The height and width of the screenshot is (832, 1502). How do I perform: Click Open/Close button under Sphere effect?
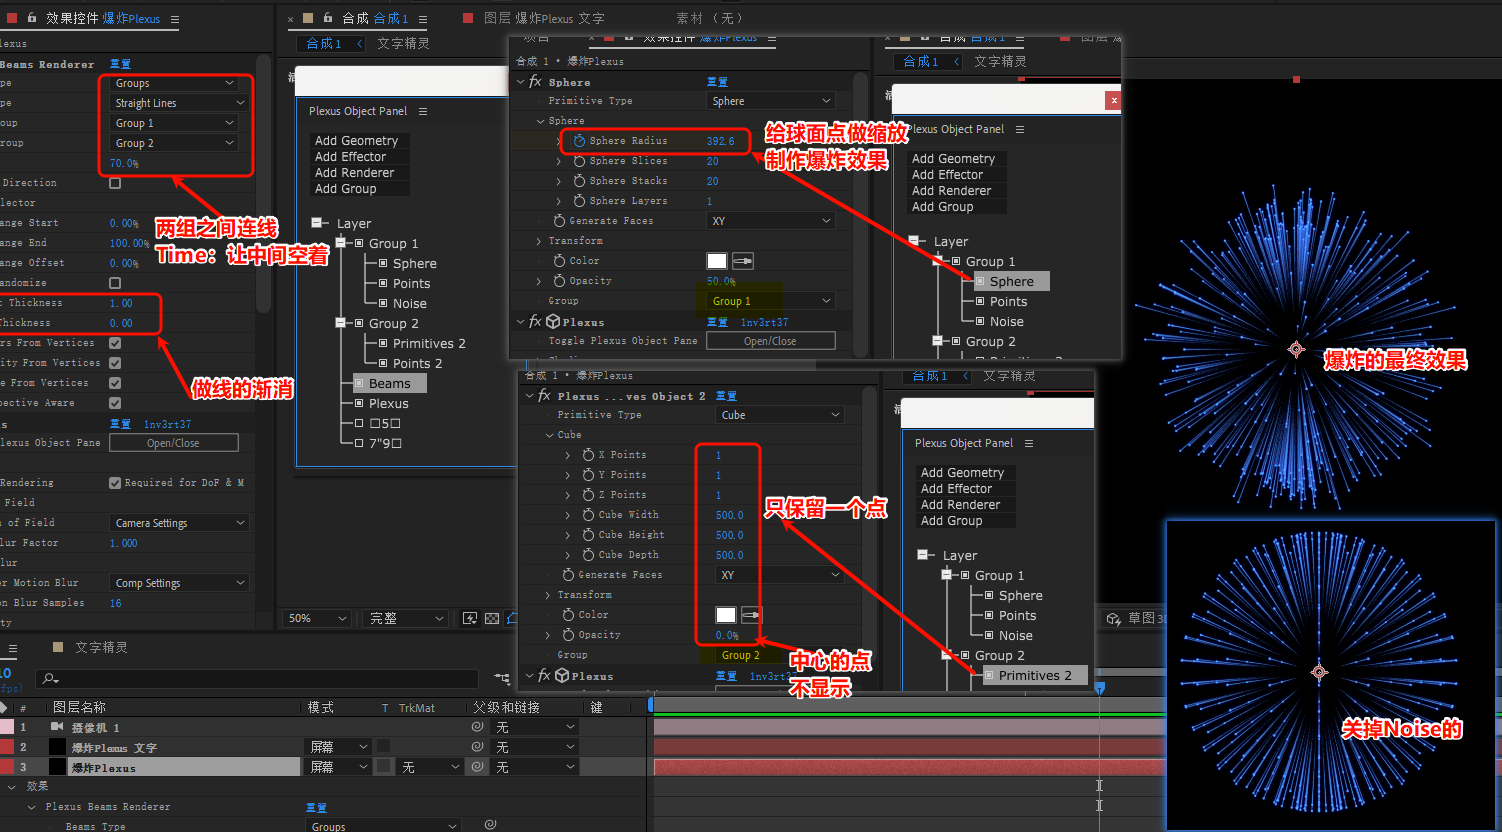770,341
